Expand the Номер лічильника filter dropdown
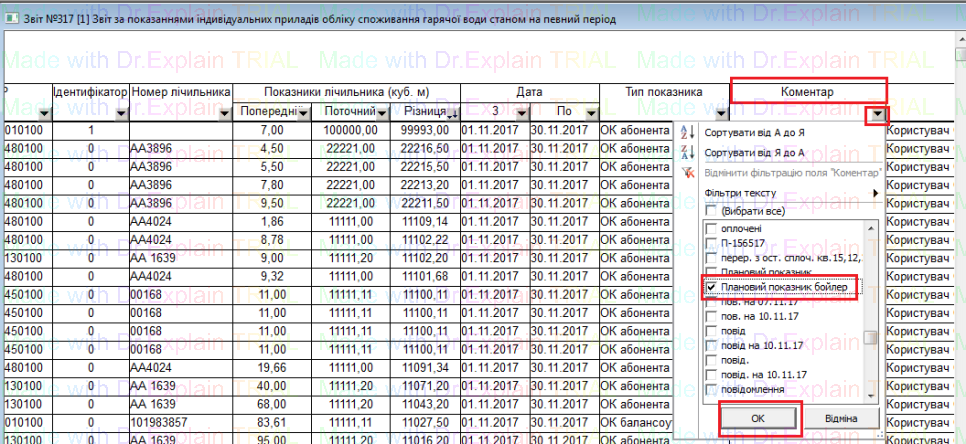966x444 pixels. tap(224, 115)
